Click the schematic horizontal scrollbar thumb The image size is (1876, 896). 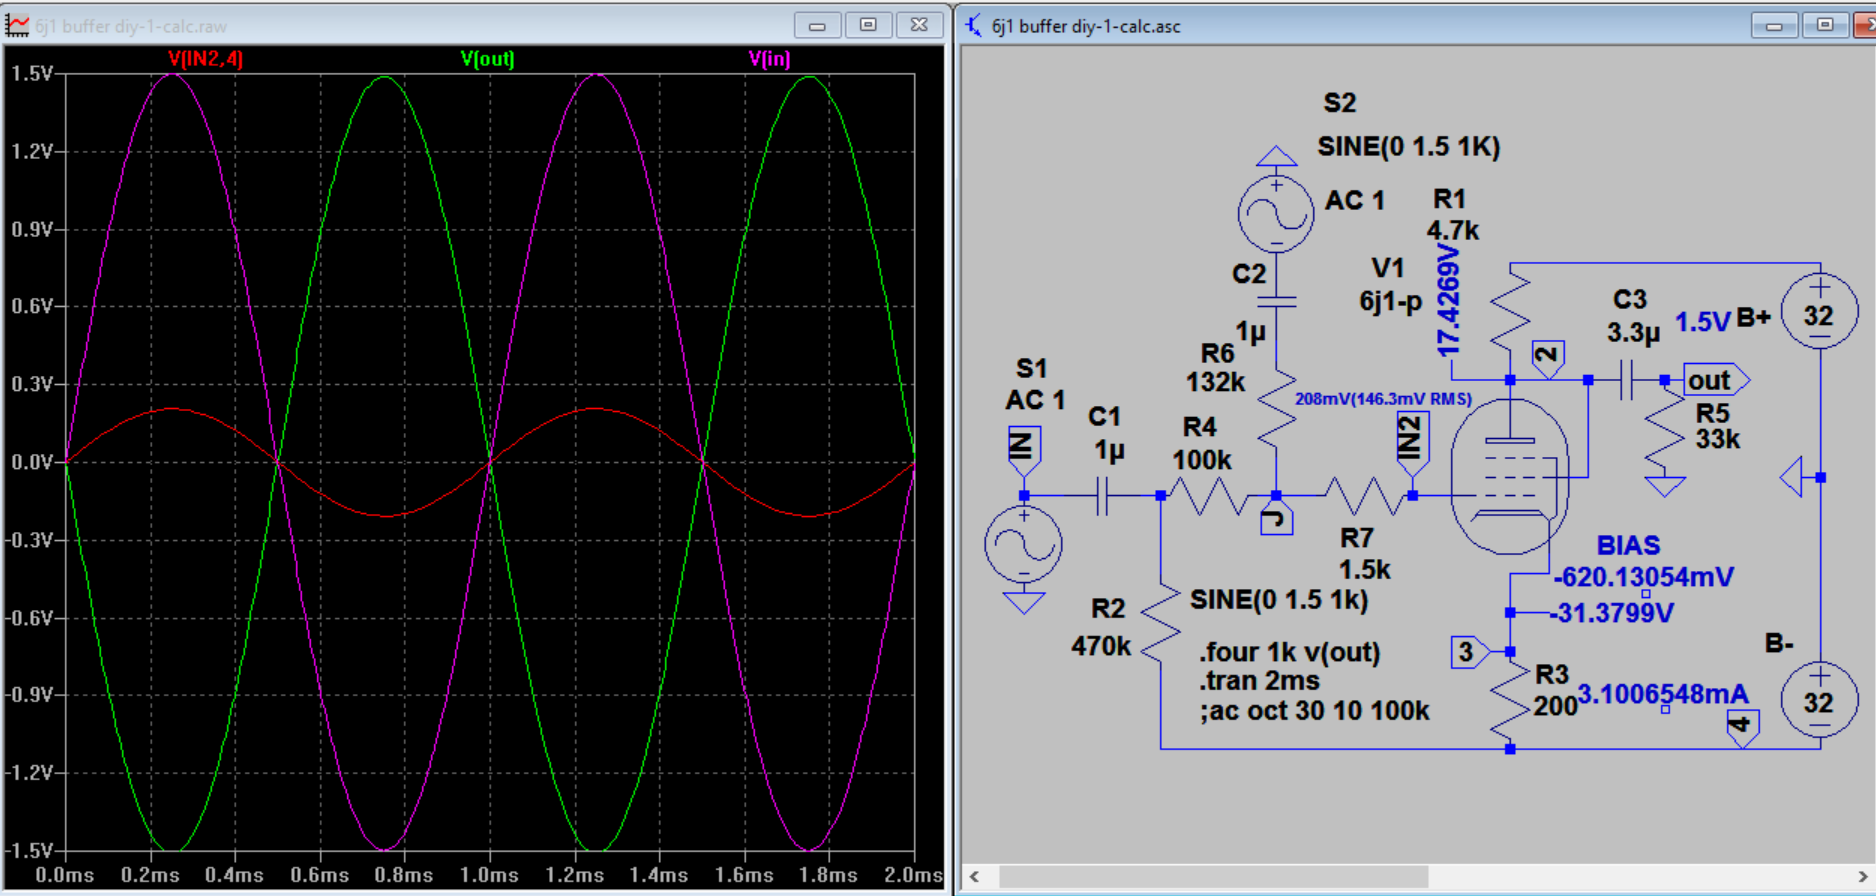point(1213,877)
